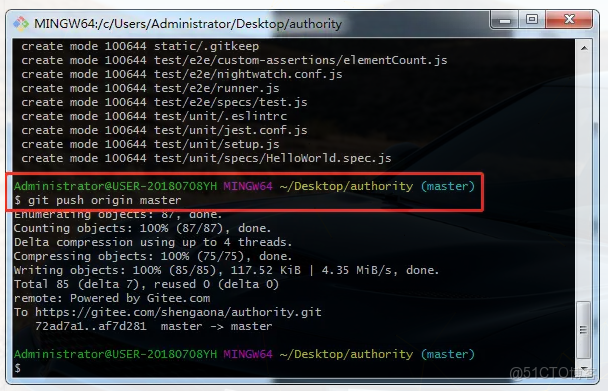Click the scrollbar up arrow
Image resolution: width=608 pixels, height=391 pixels.
click(x=584, y=48)
